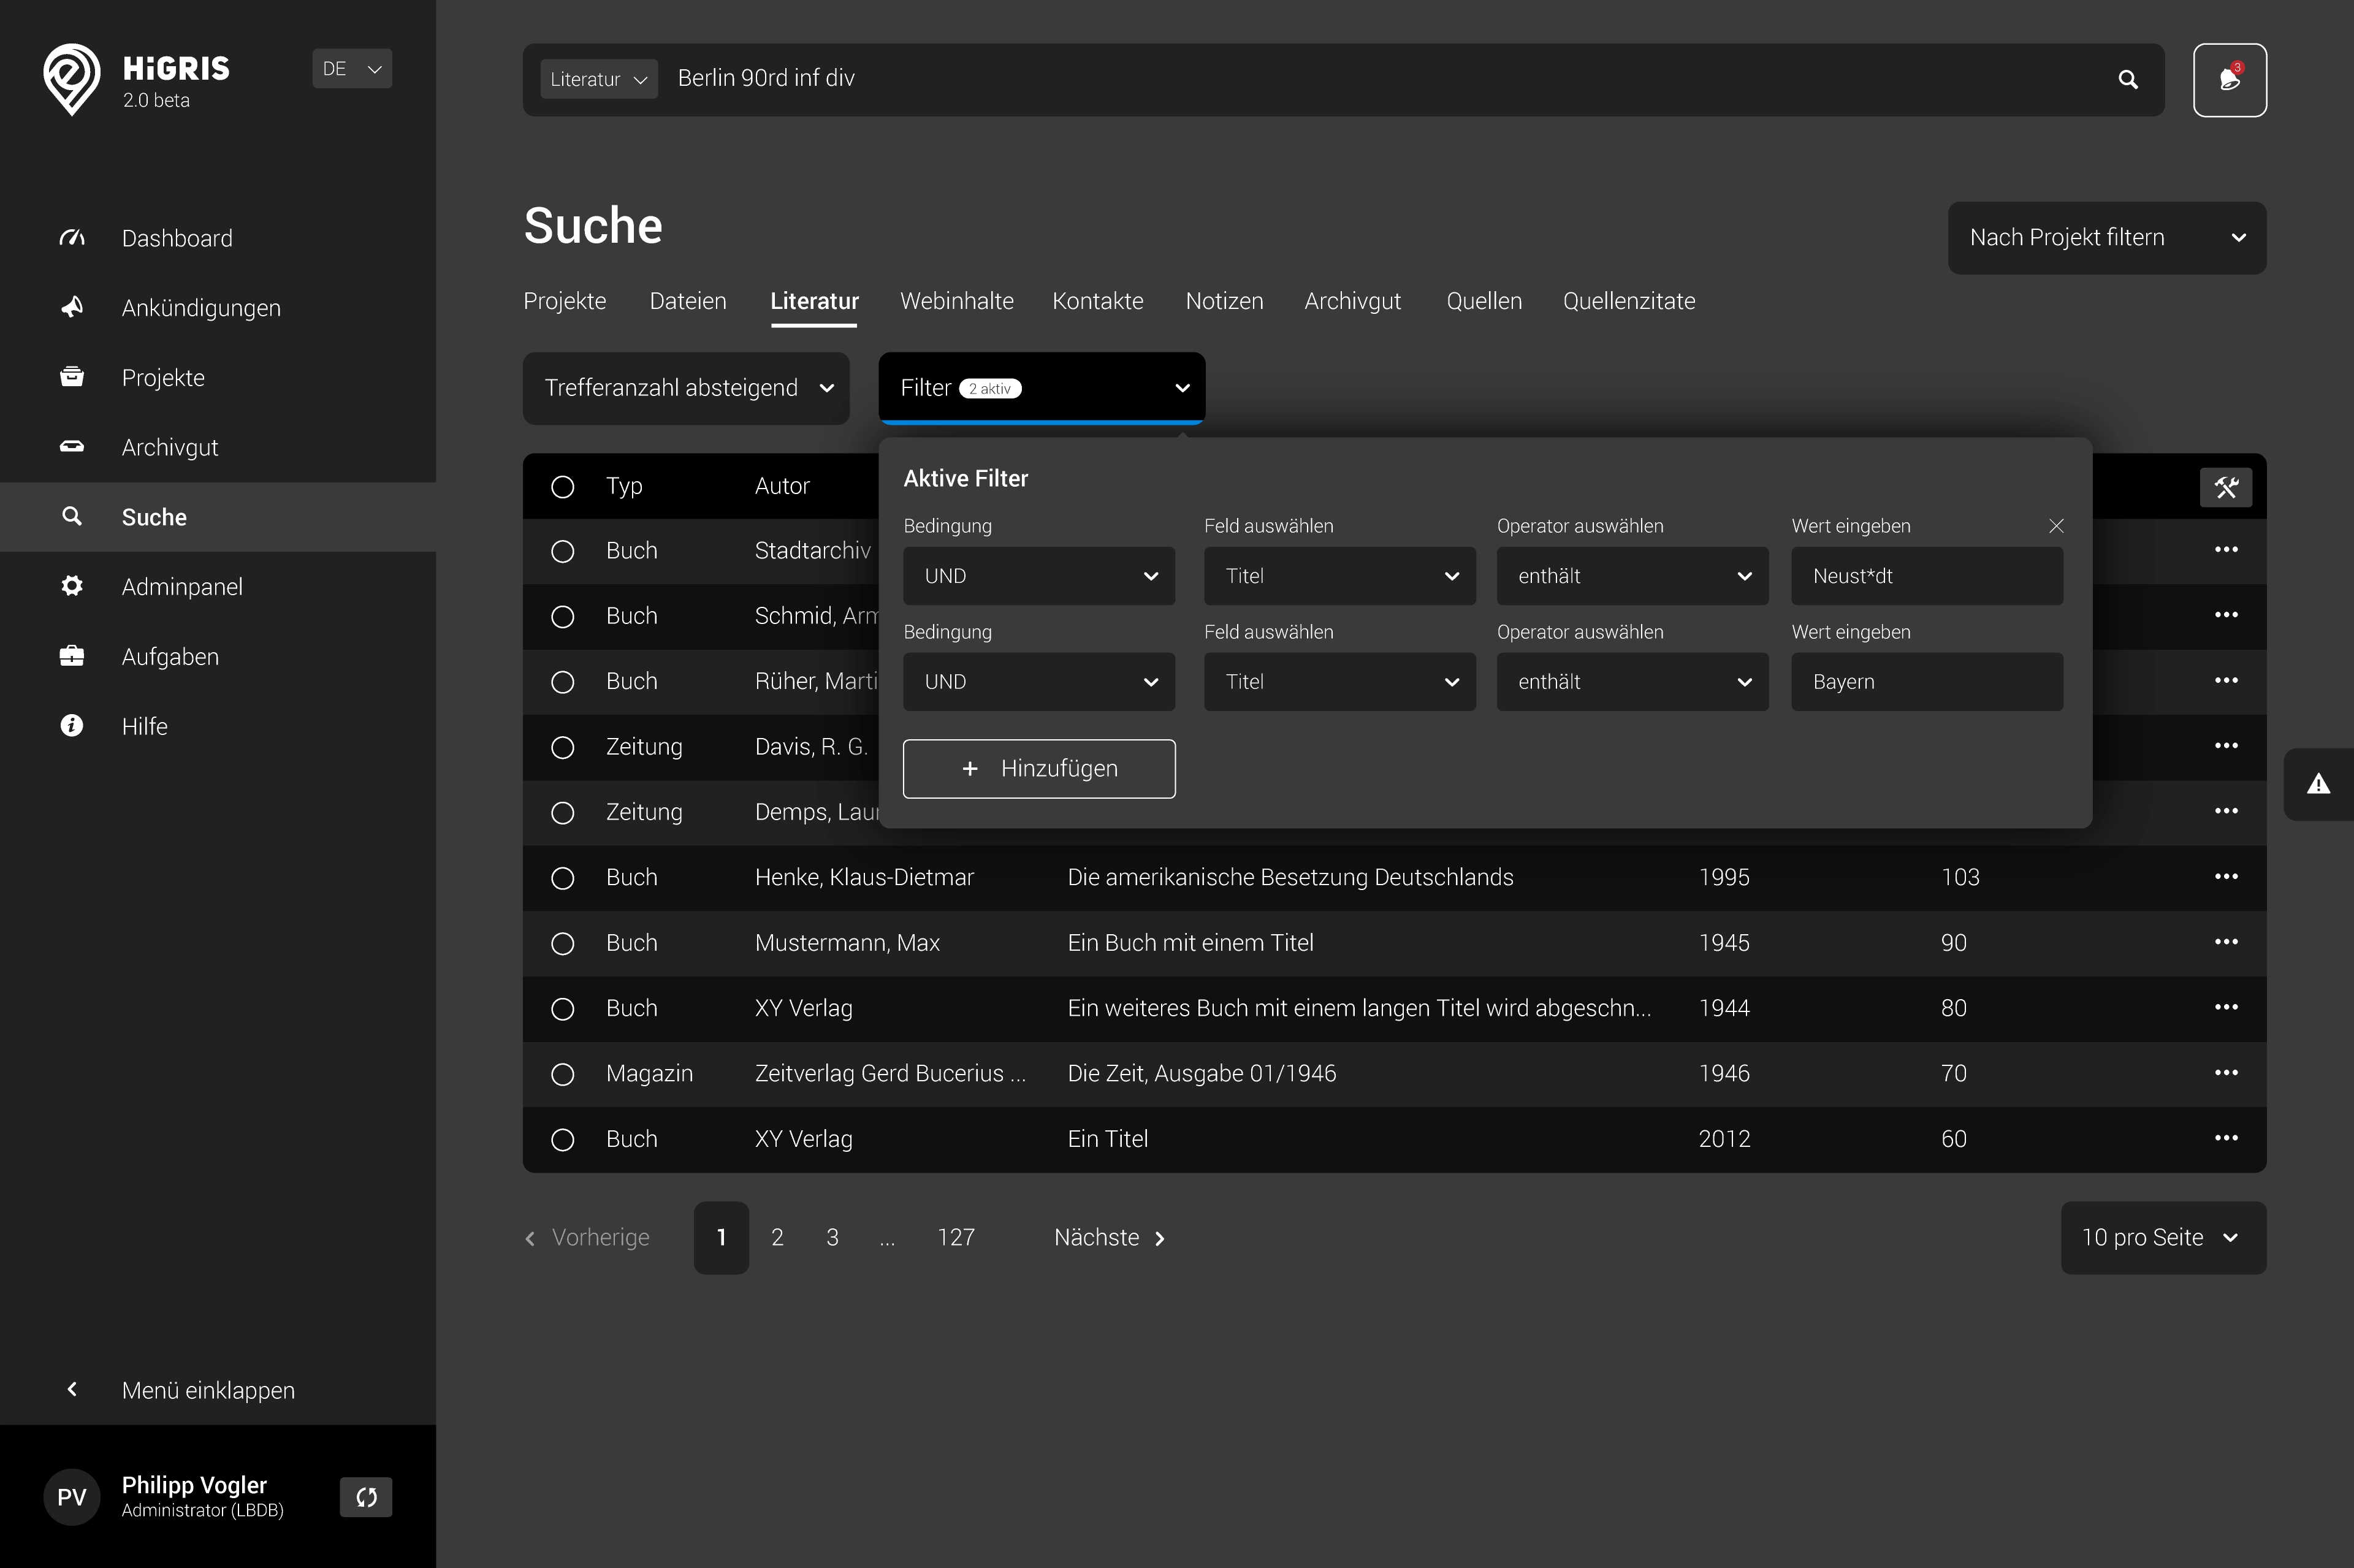This screenshot has height=1568, width=2354.
Task: Select the Magazin Die Zeit row radio button
Action: click(x=563, y=1074)
